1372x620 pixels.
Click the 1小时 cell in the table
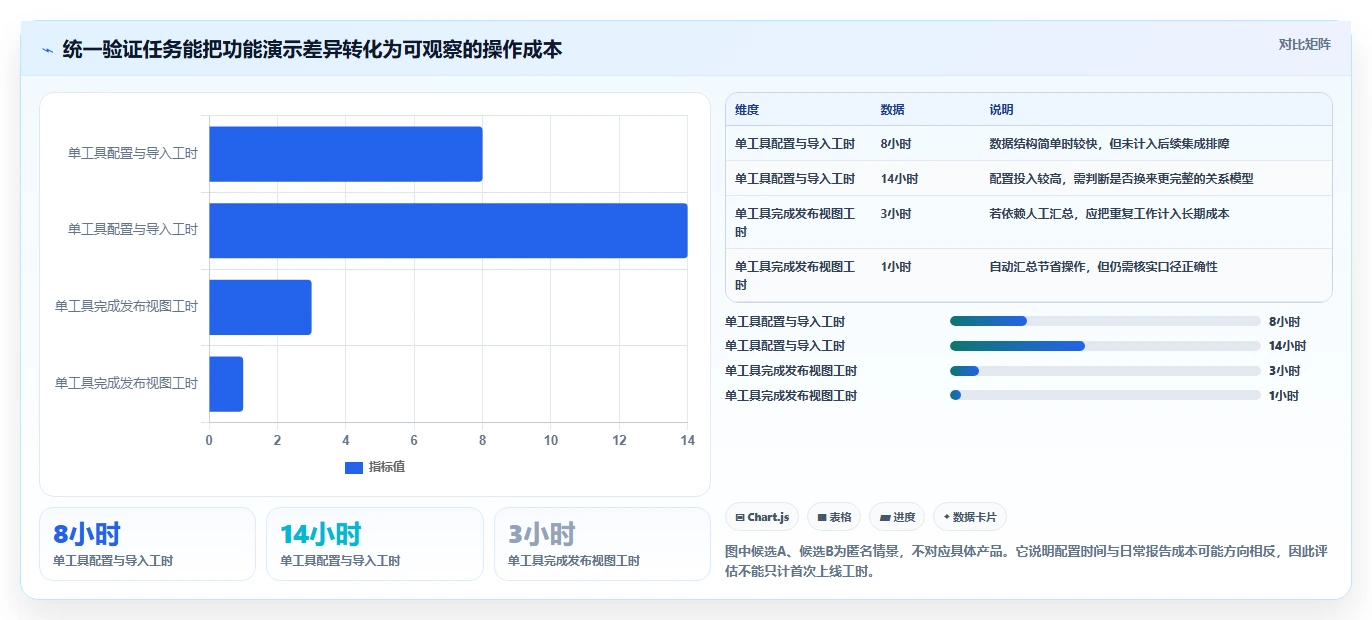(x=896, y=267)
